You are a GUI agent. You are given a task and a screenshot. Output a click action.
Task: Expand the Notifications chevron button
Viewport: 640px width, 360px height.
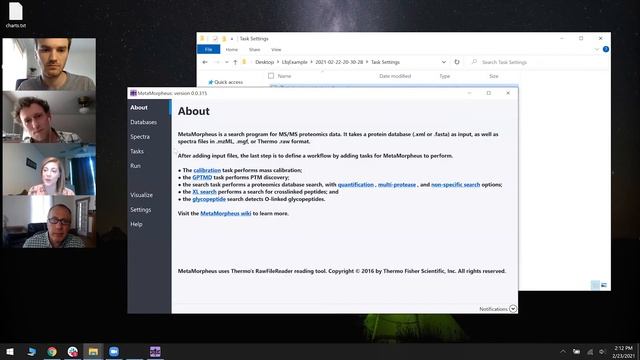(513, 309)
